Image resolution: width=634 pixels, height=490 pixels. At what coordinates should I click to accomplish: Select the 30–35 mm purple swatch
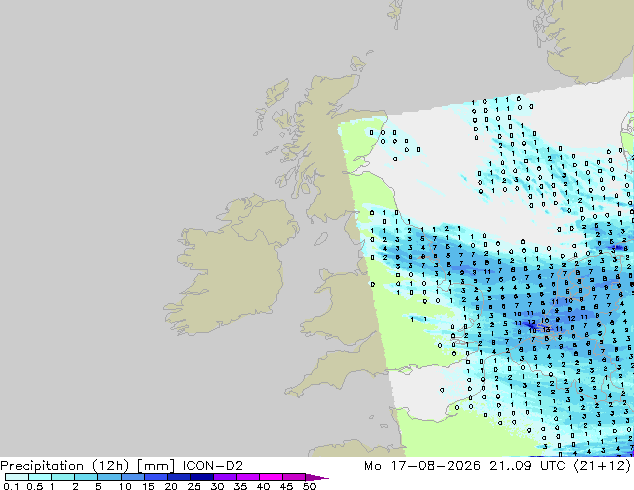coord(224,477)
